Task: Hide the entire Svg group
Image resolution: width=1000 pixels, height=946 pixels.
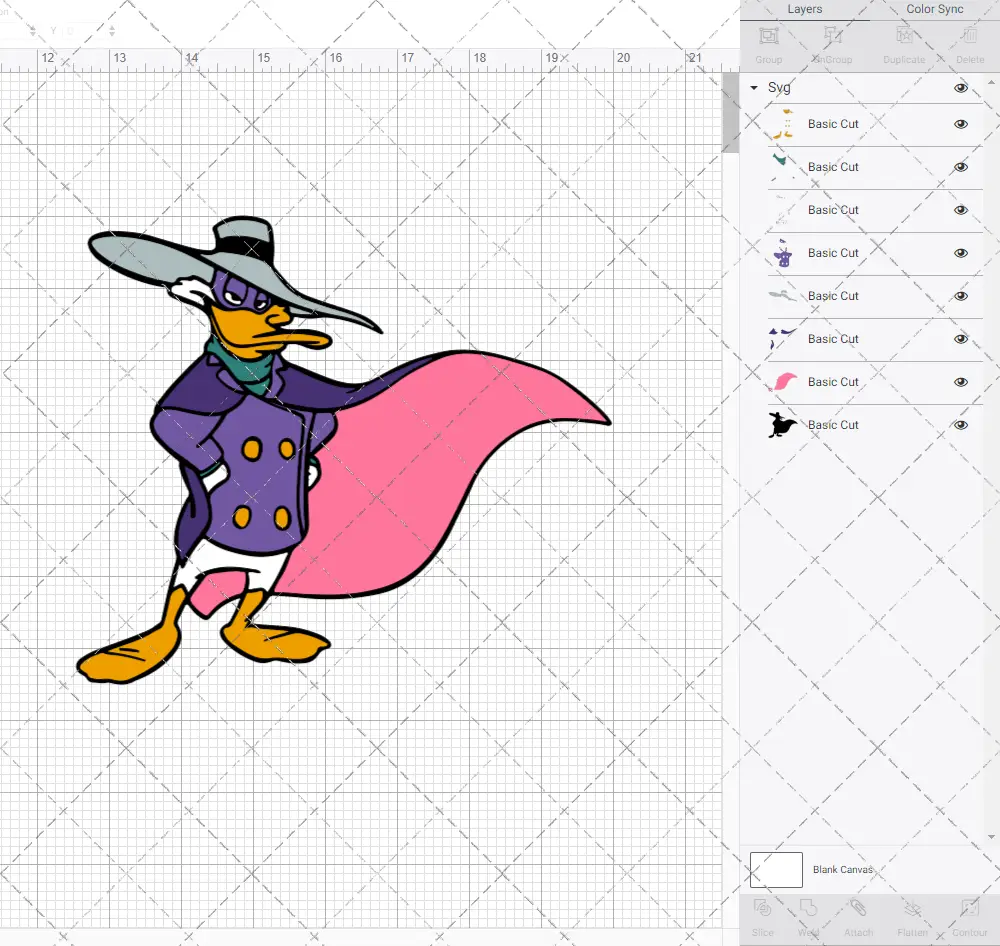Action: pyautogui.click(x=960, y=87)
